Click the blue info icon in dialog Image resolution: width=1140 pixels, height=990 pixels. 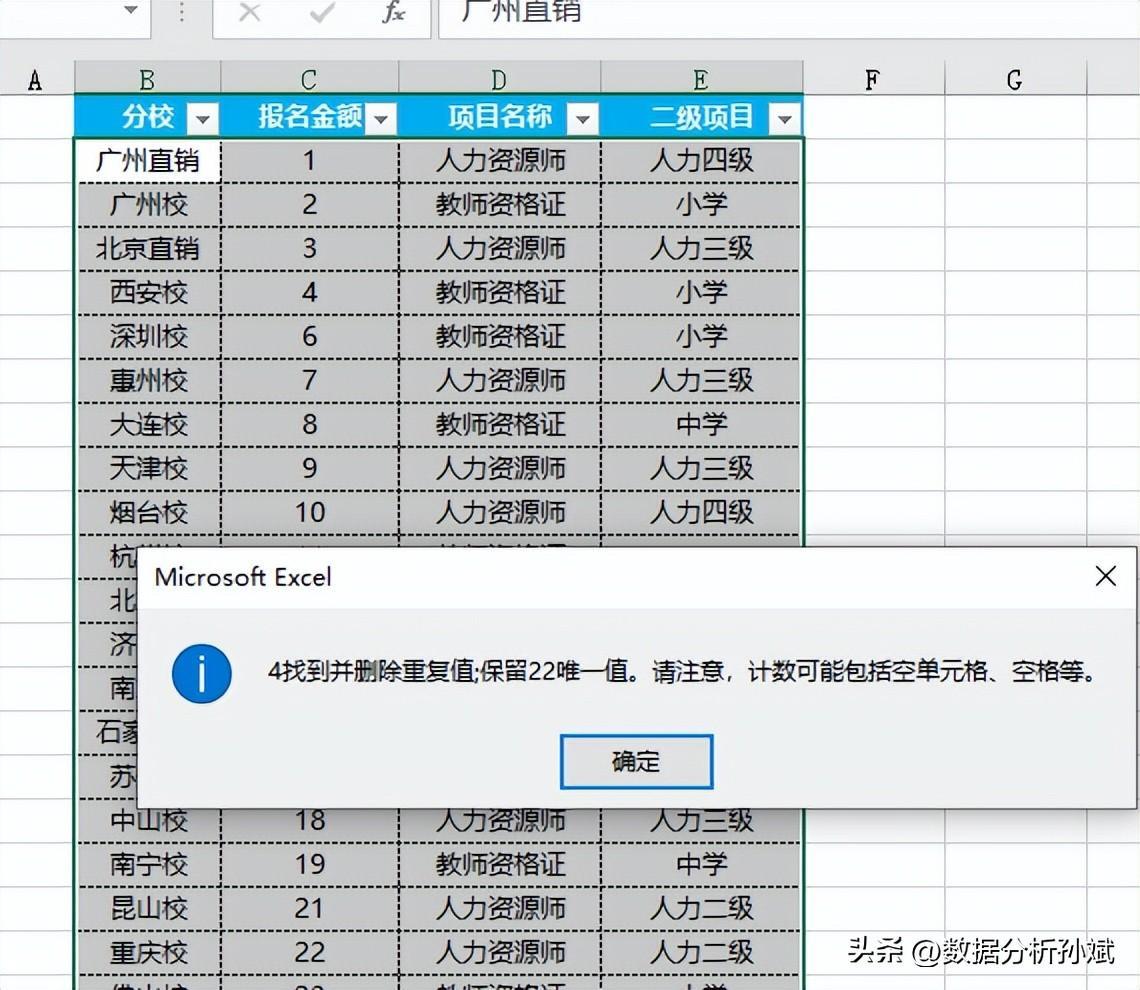tap(201, 673)
